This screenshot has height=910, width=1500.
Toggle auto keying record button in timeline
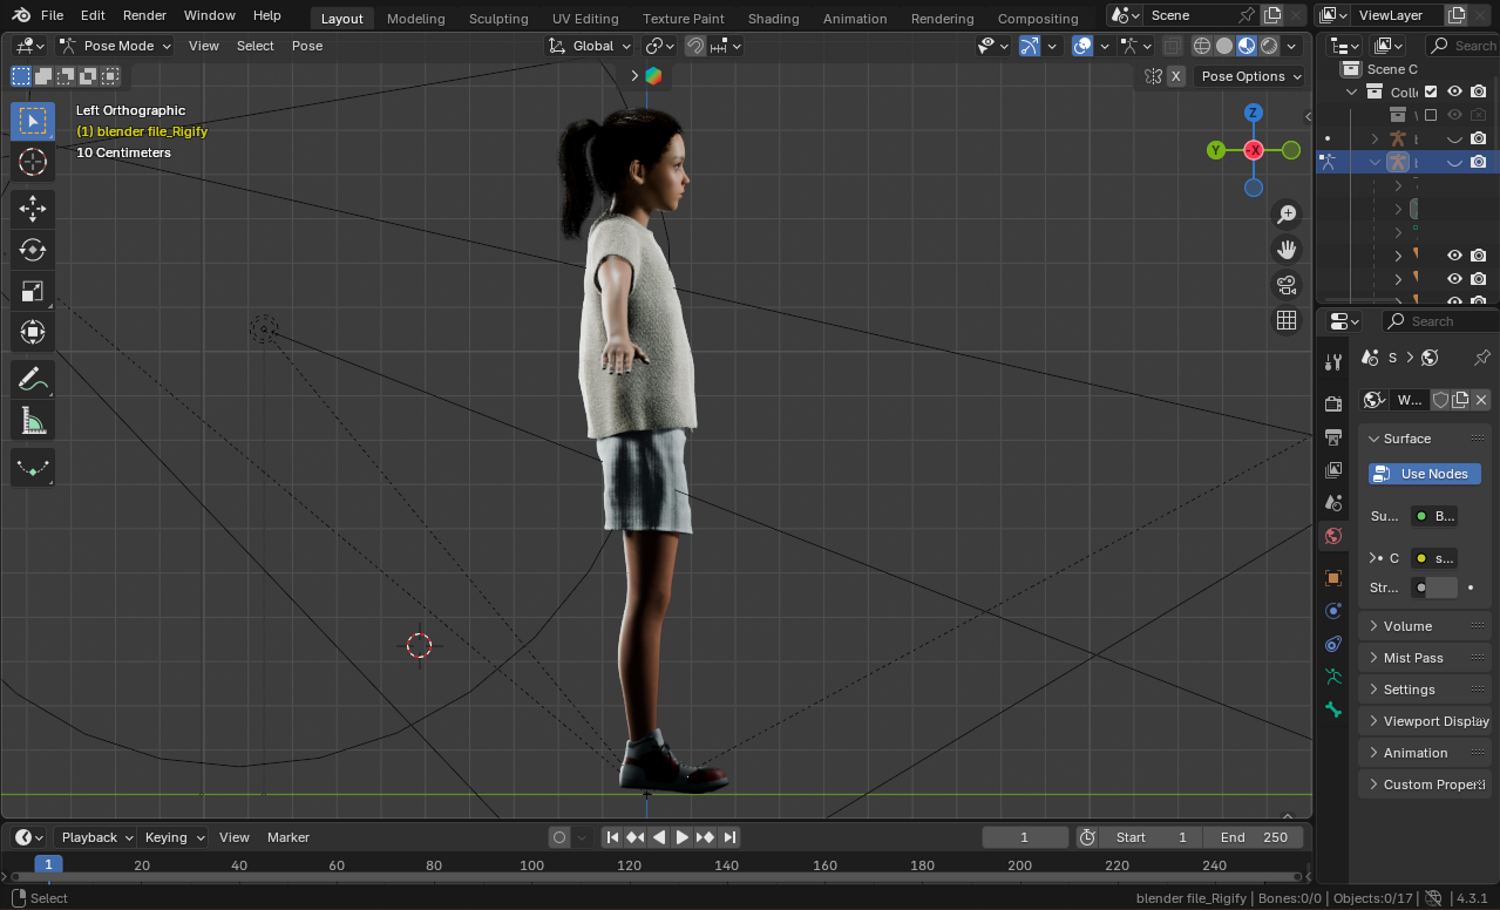click(559, 838)
